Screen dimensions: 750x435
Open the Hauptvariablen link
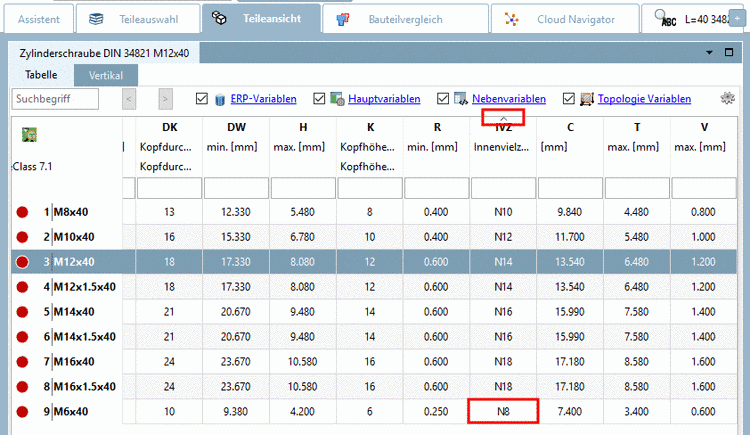tap(384, 99)
